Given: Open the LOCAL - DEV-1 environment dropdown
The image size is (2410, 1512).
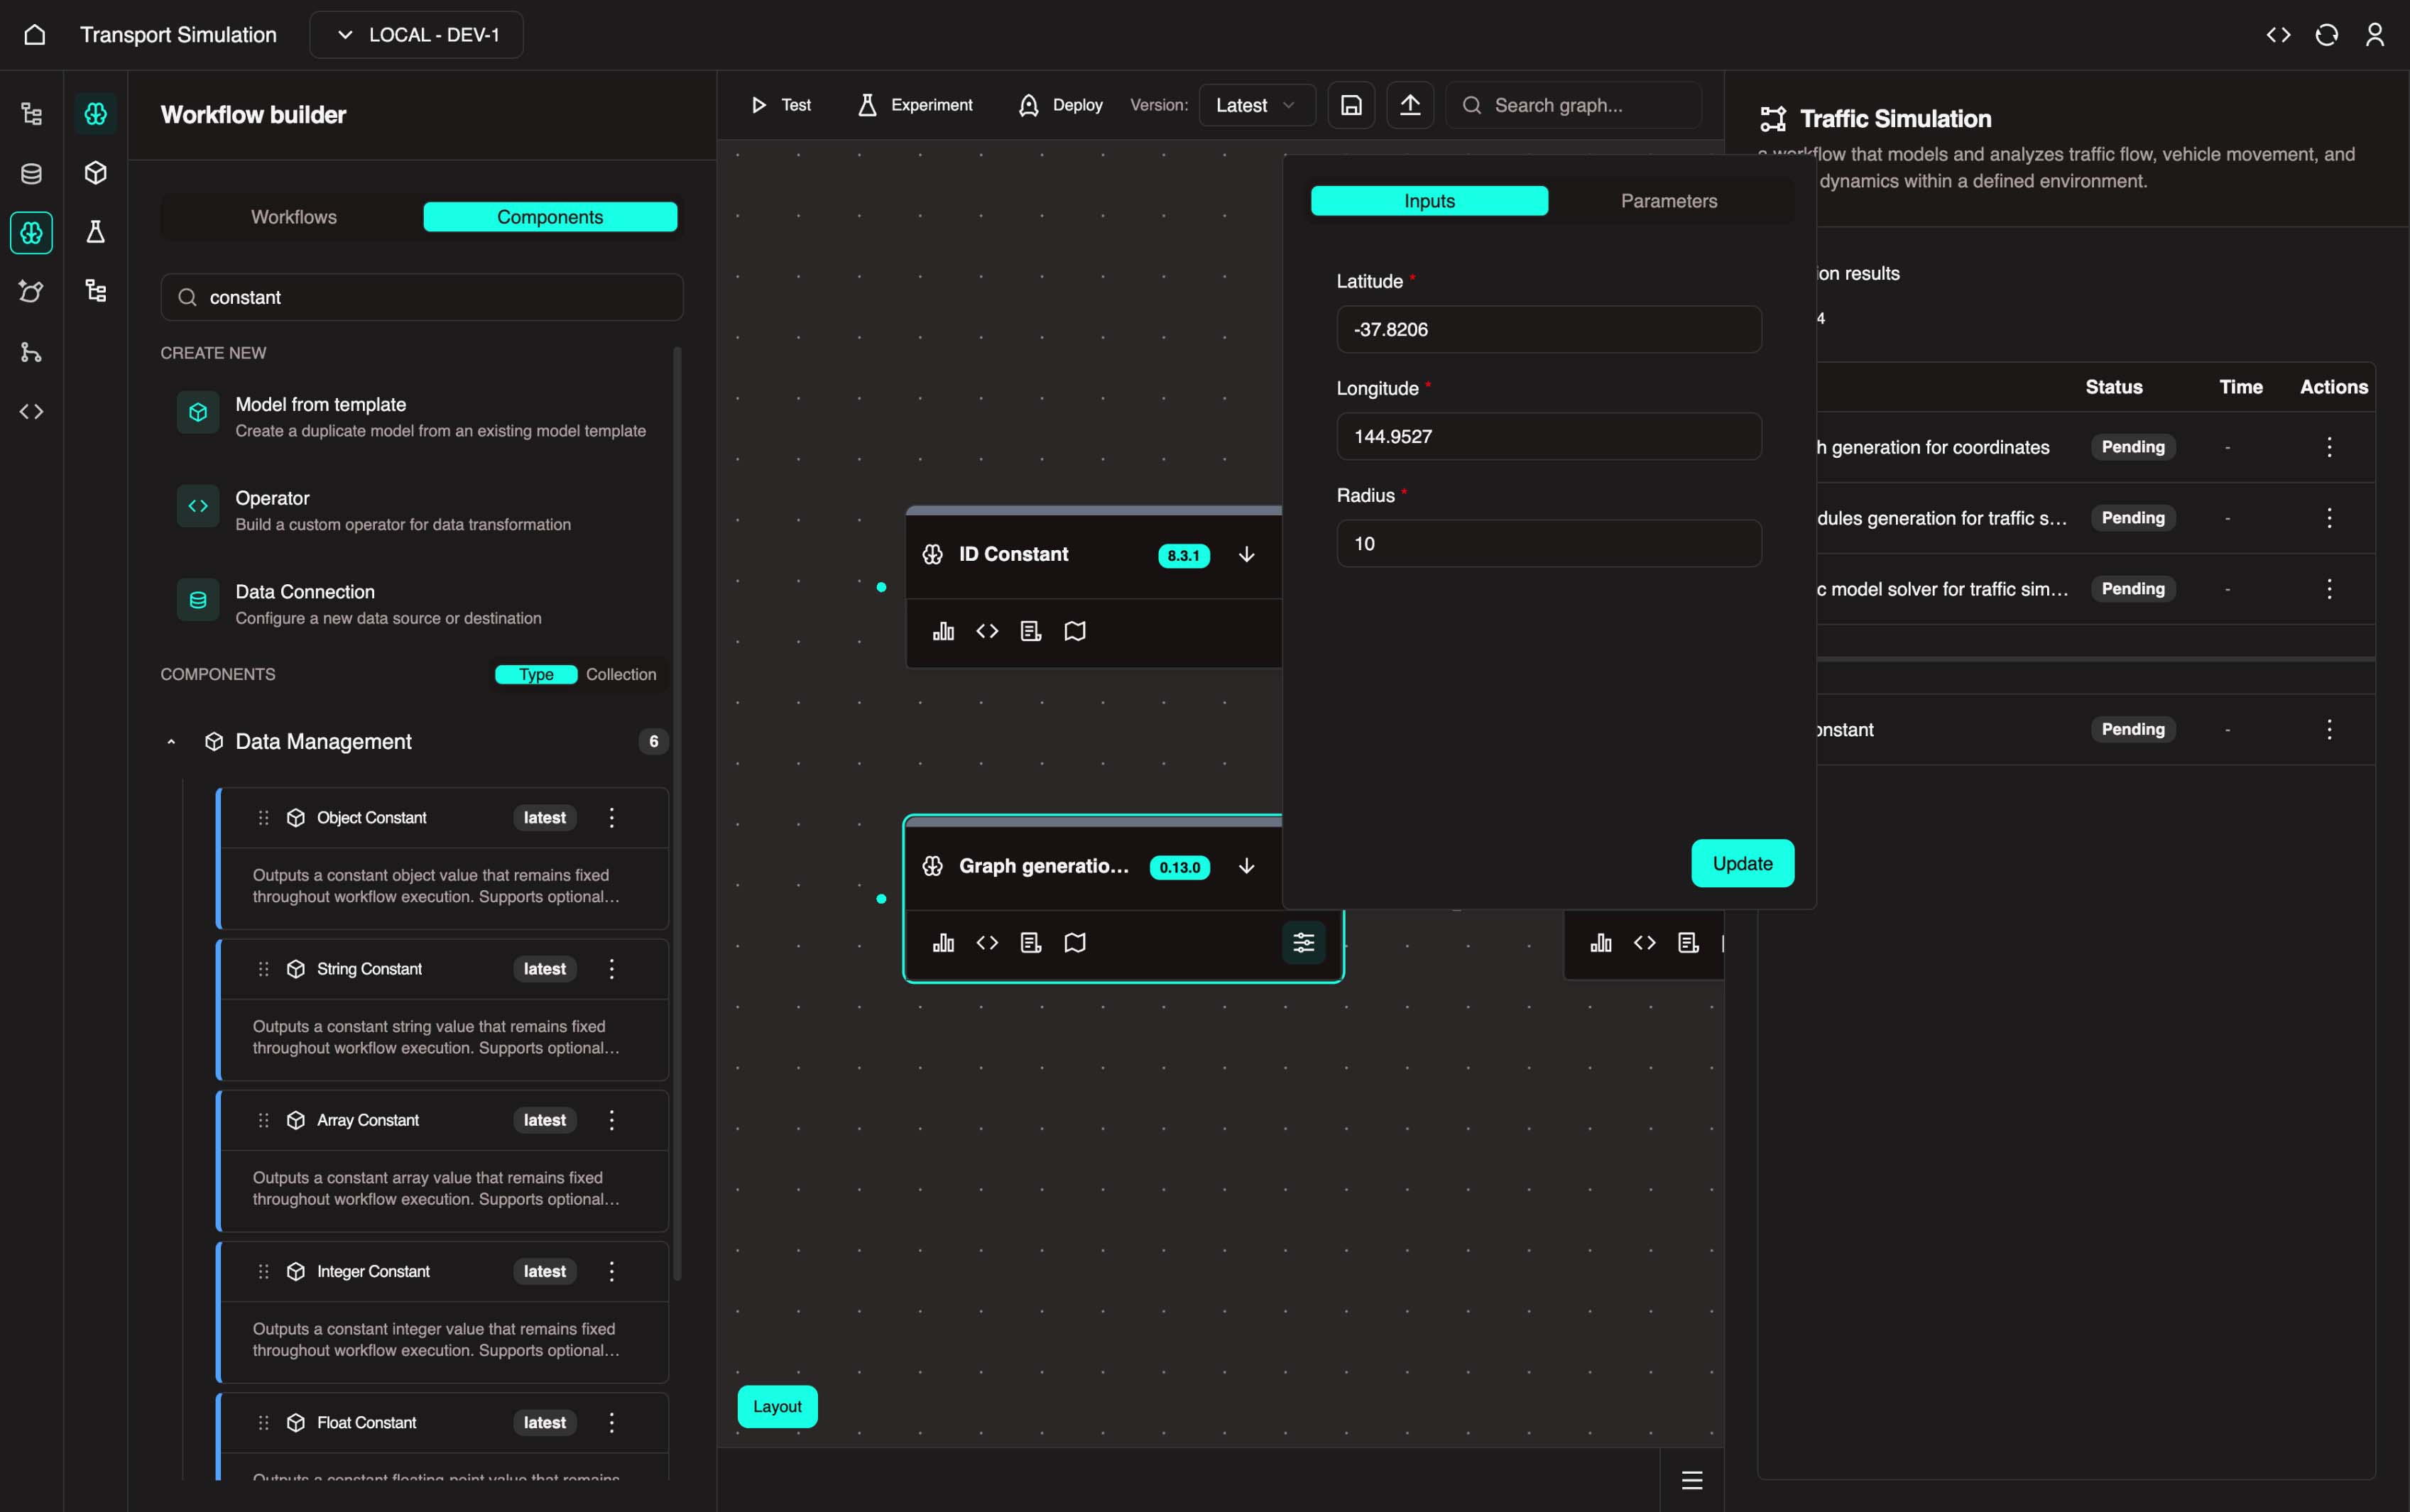Looking at the screenshot, I should click(x=416, y=35).
